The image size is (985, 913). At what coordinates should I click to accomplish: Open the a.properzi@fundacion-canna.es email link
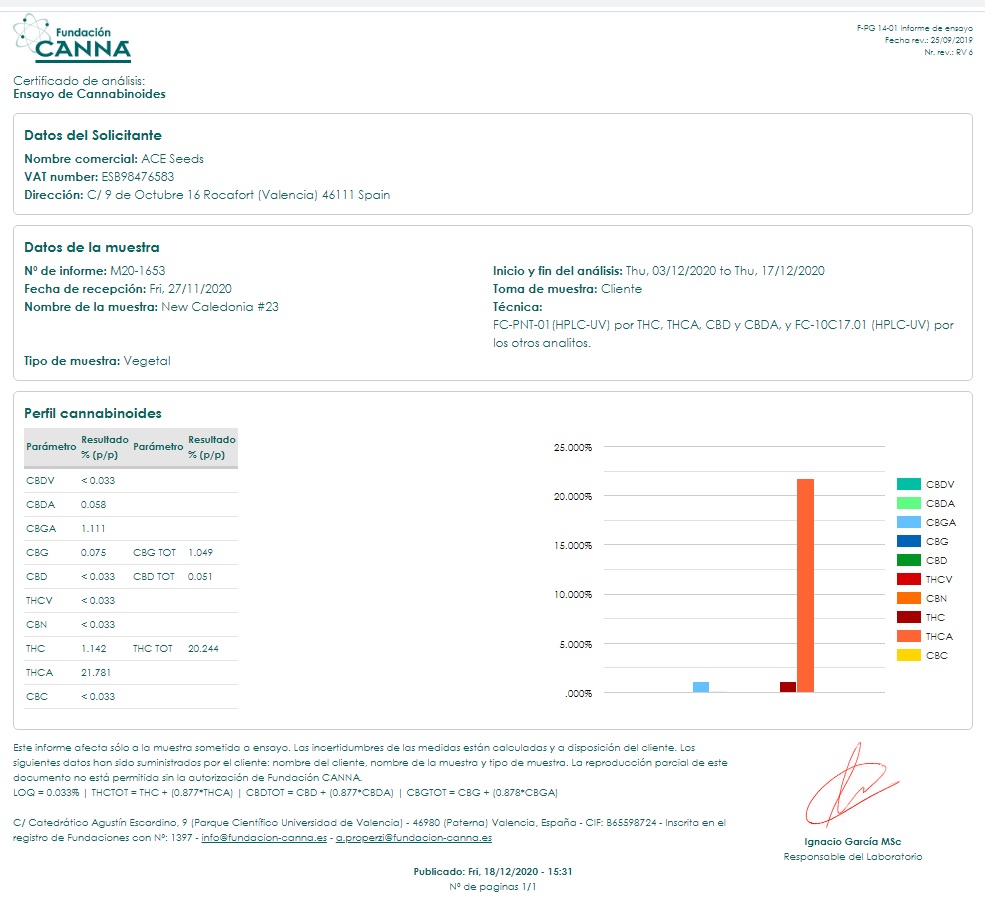point(413,838)
